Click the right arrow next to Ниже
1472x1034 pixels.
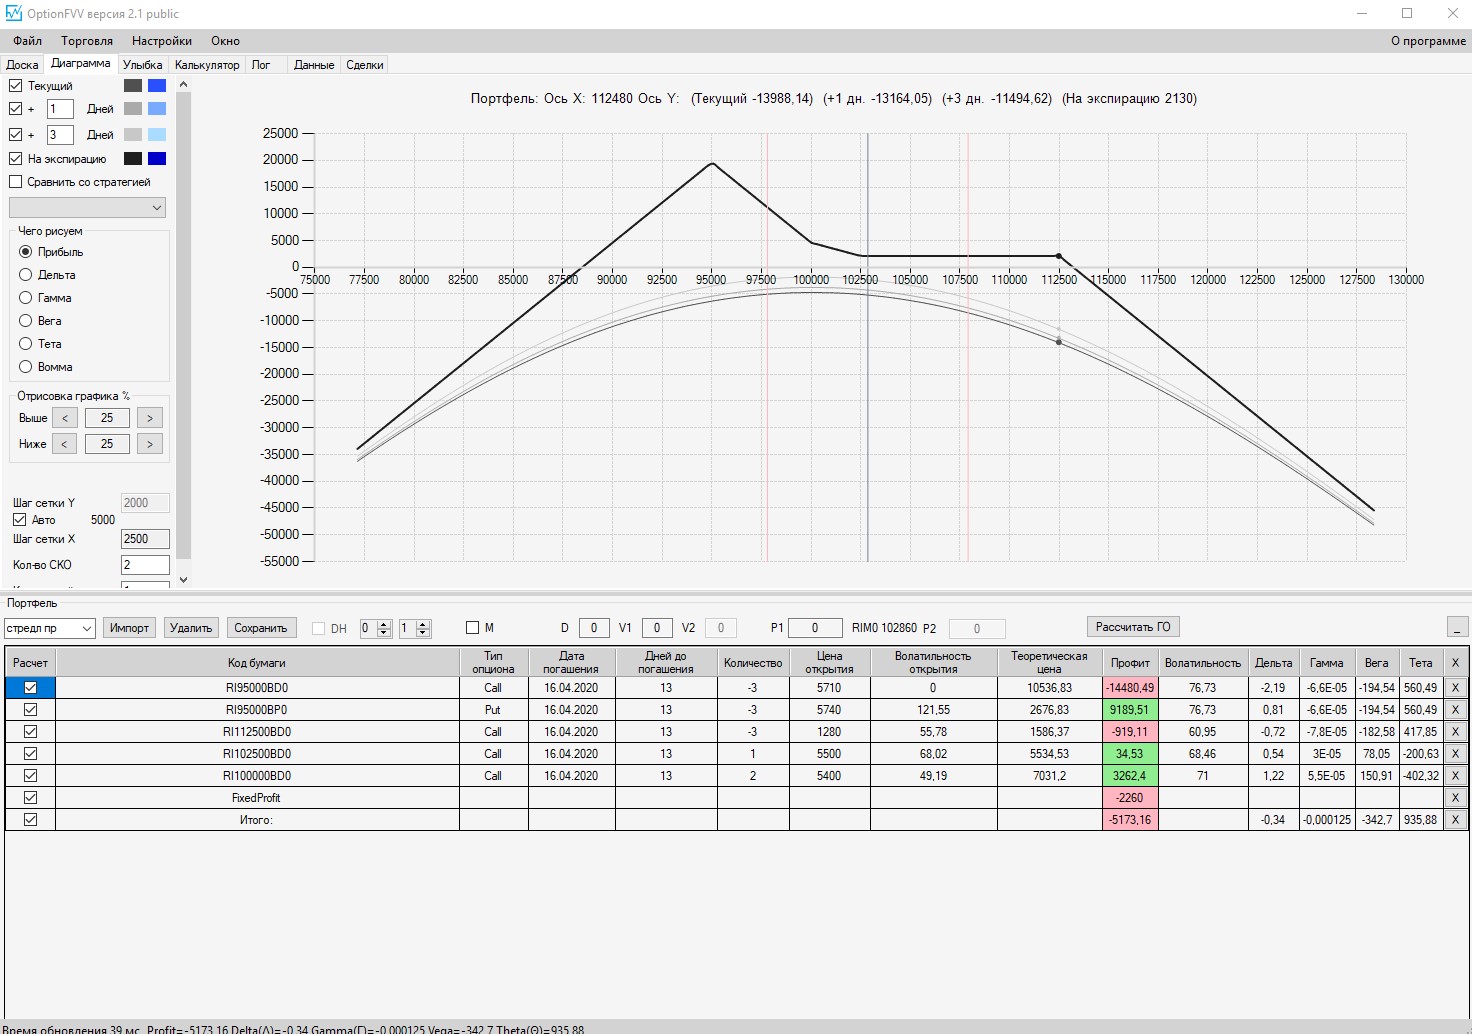click(x=150, y=444)
